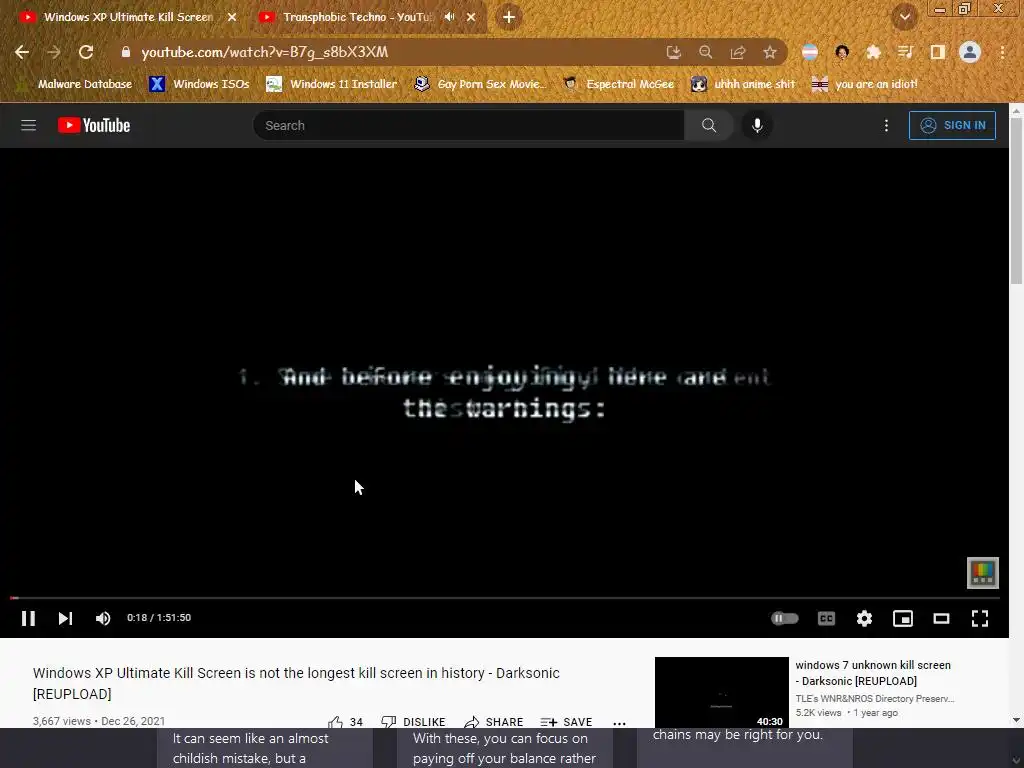Viewport: 1024px width, 768px height.
Task: Like the video
Action: (346, 721)
